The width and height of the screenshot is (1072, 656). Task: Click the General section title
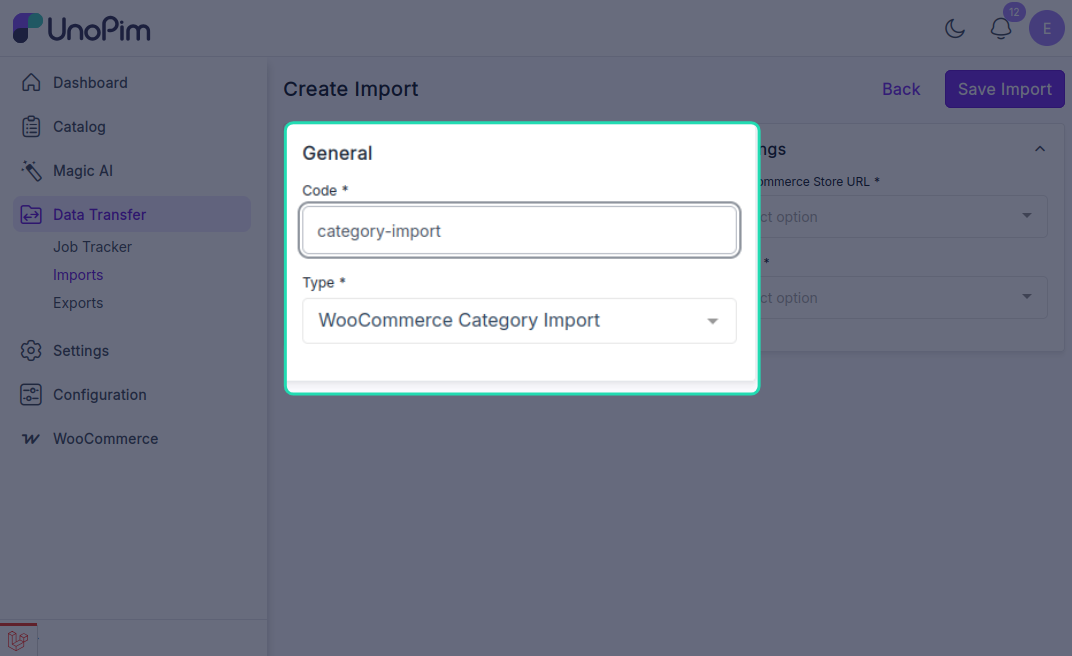point(337,153)
